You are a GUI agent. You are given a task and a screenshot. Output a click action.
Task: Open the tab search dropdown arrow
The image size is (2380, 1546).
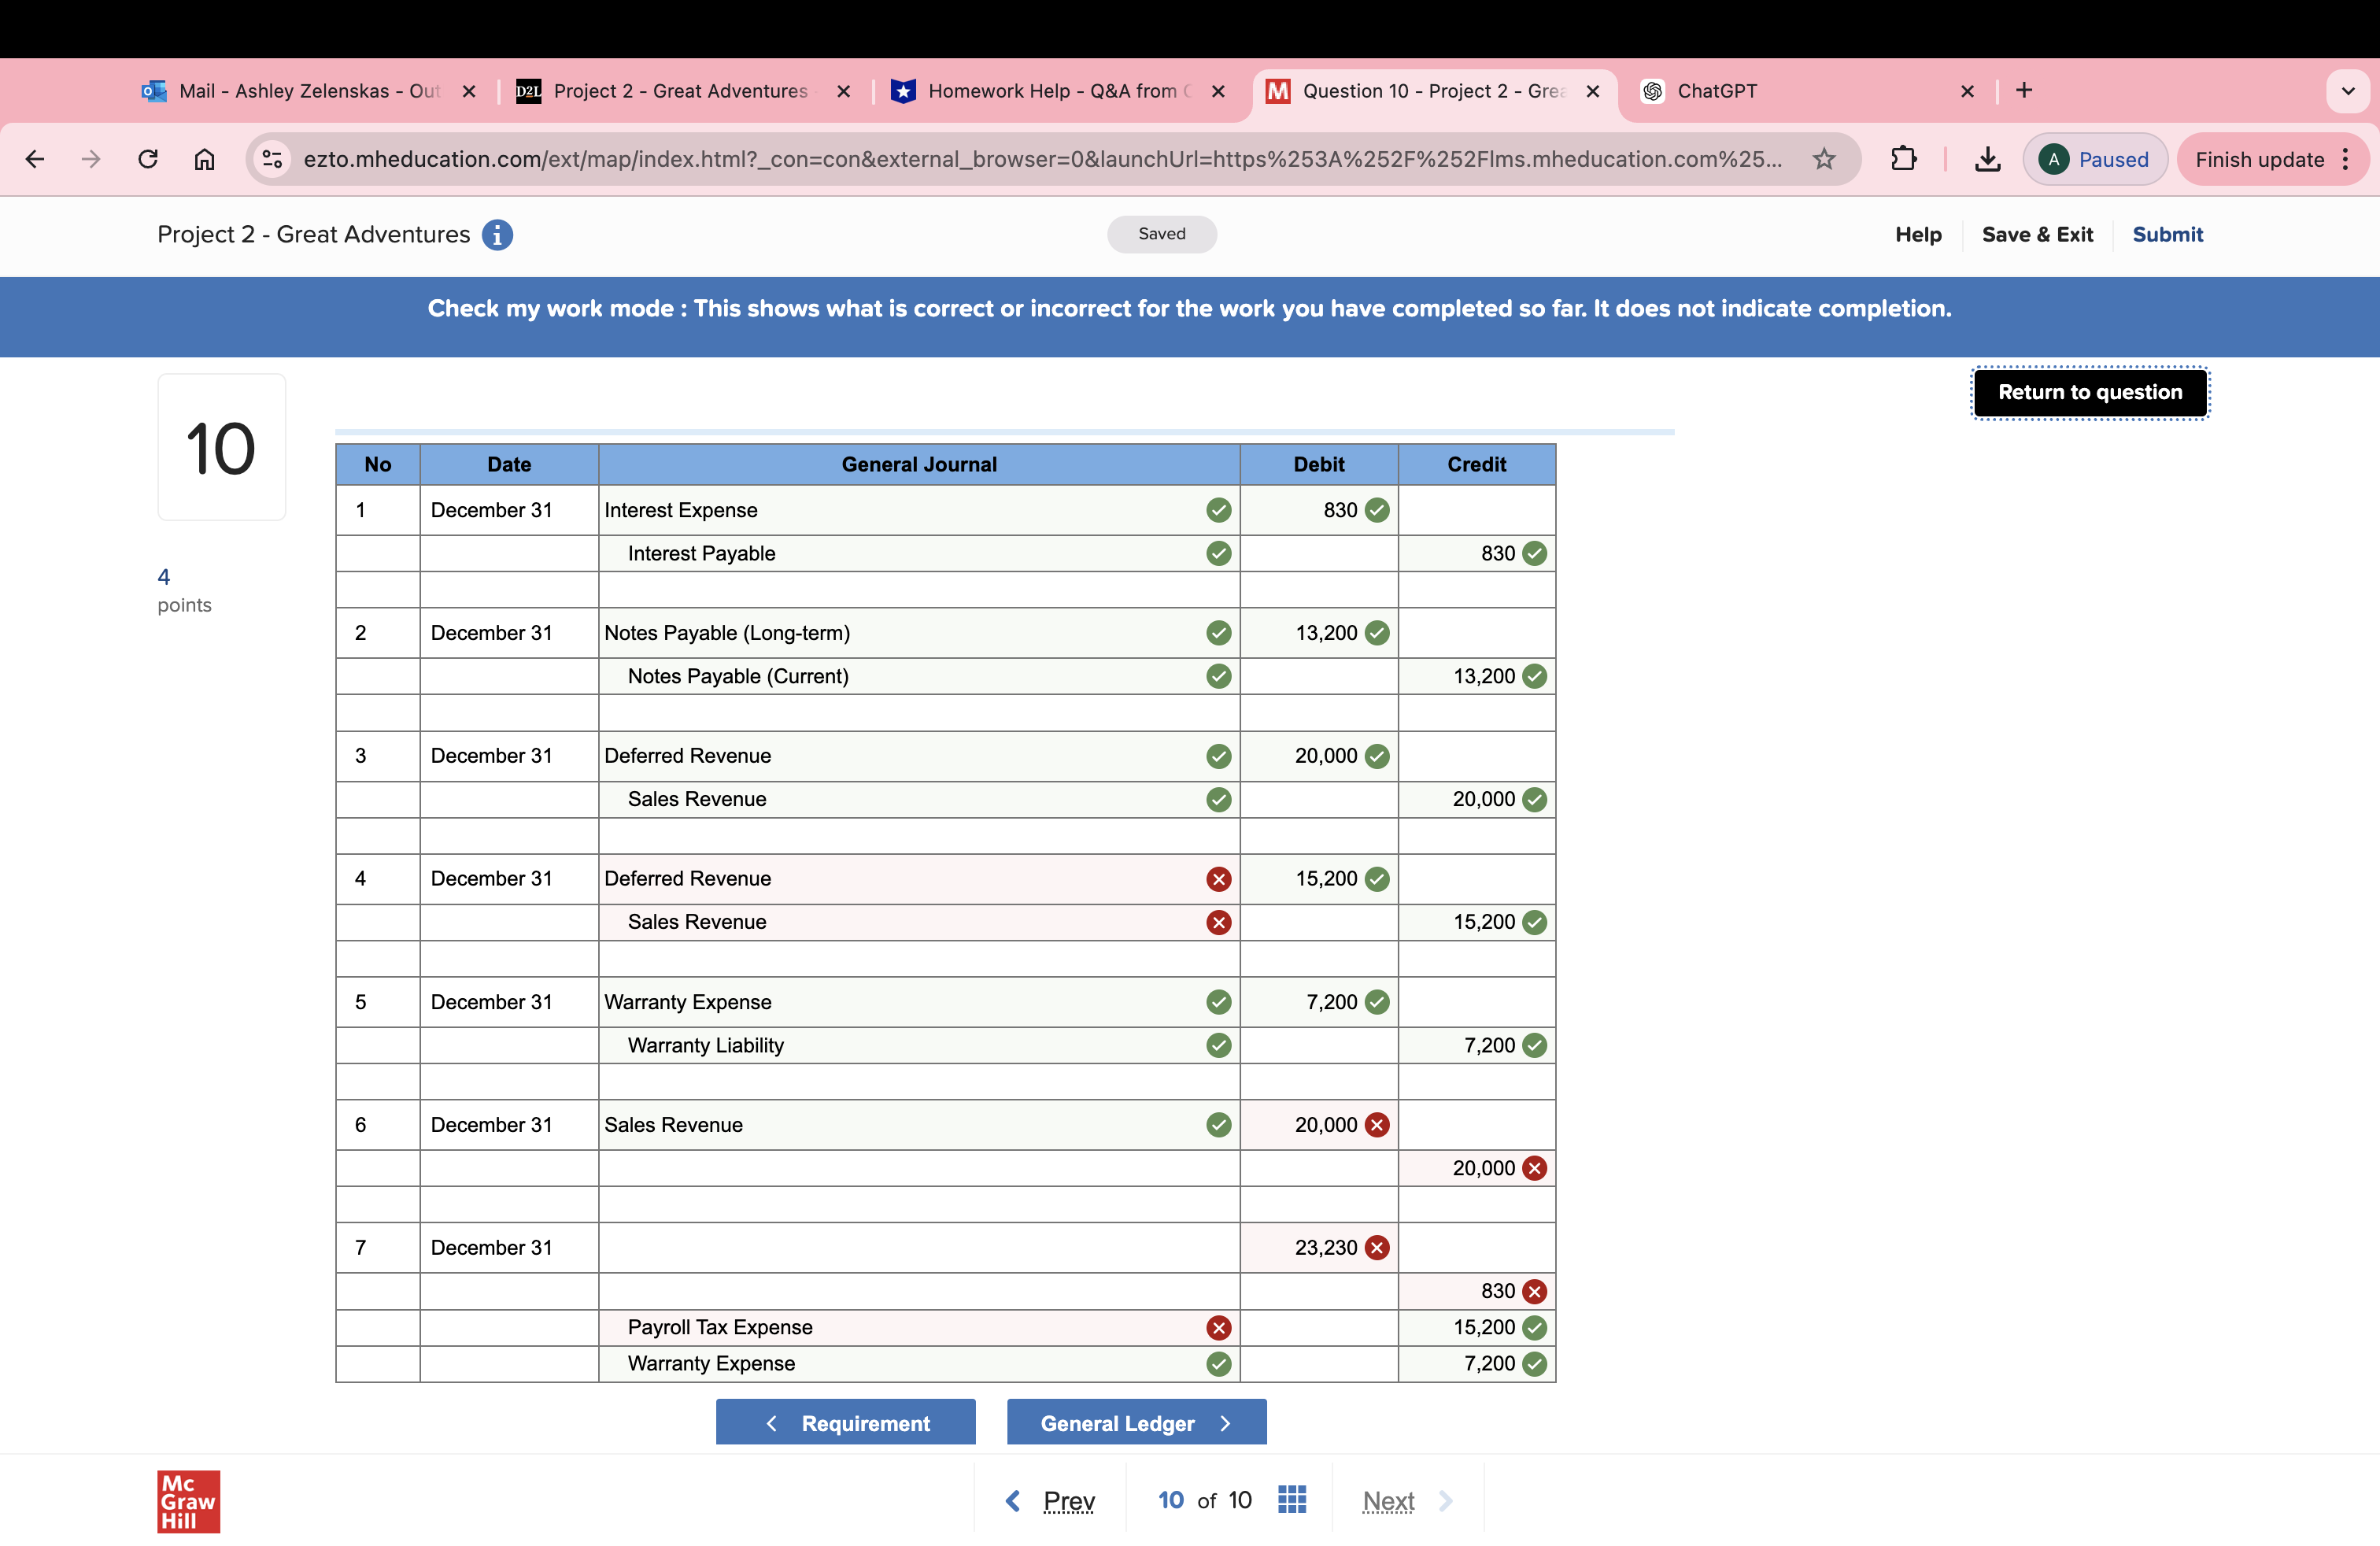(2347, 91)
